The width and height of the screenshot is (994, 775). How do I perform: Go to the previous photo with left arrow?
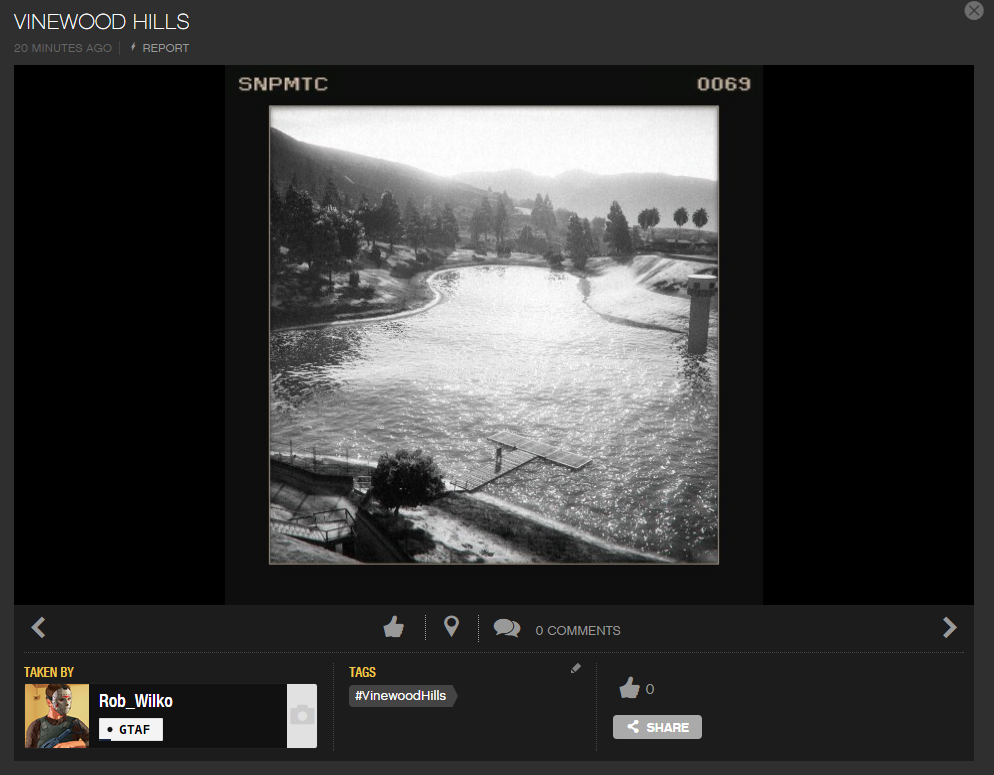click(38, 627)
